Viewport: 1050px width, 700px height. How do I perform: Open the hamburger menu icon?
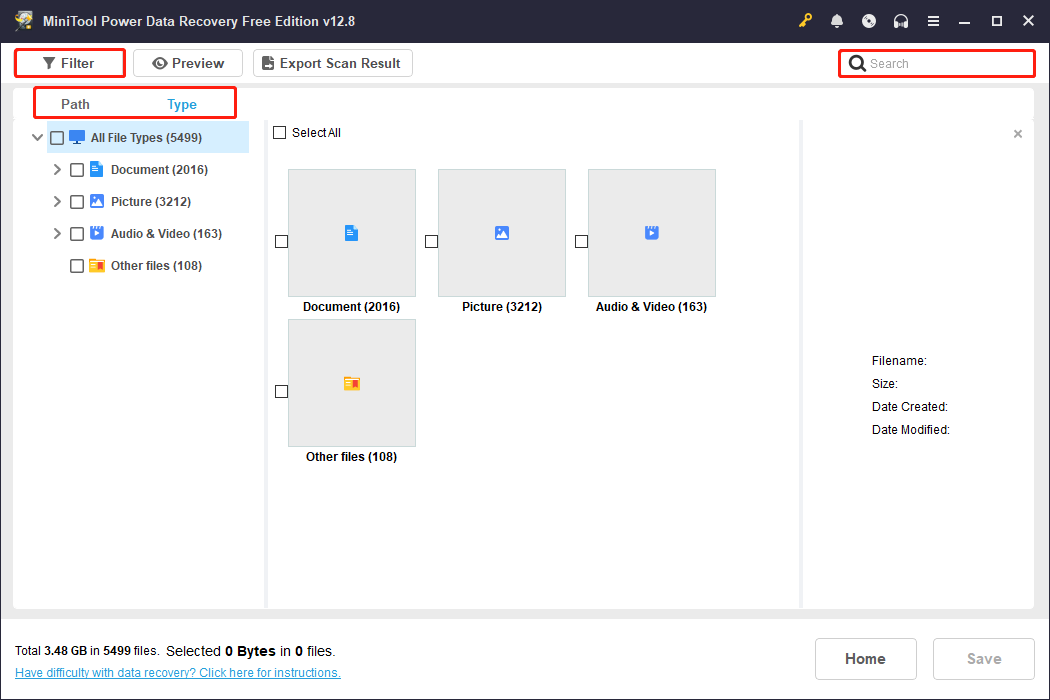coord(933,20)
